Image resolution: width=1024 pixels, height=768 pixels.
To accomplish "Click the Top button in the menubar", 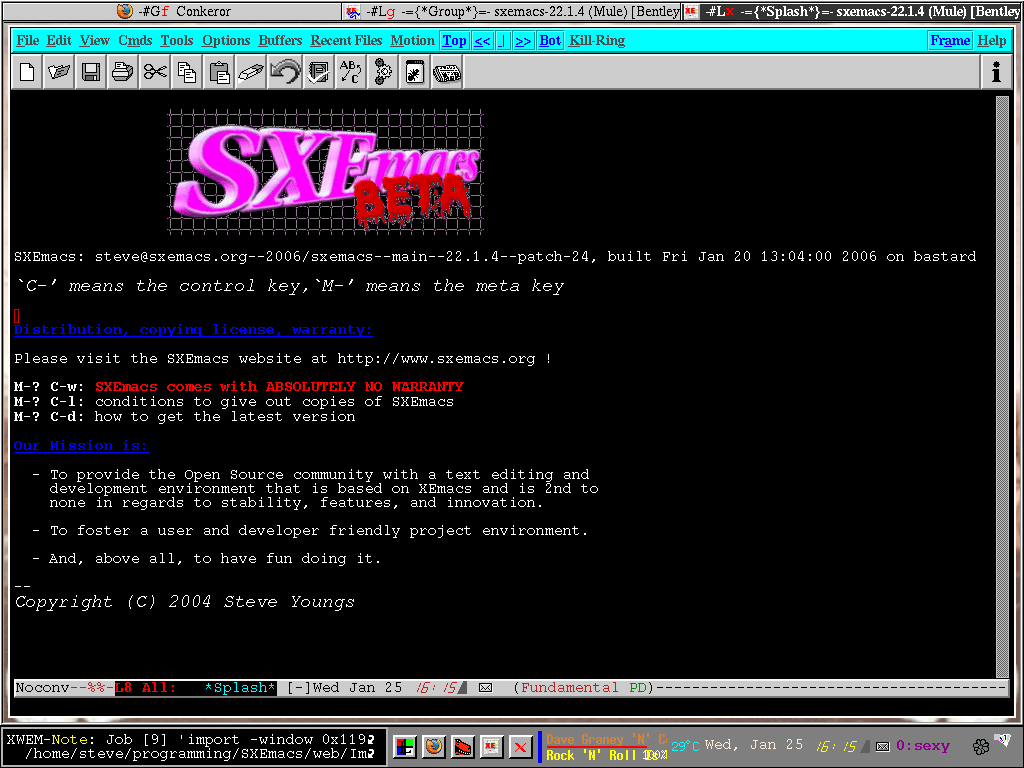I will tap(455, 40).
